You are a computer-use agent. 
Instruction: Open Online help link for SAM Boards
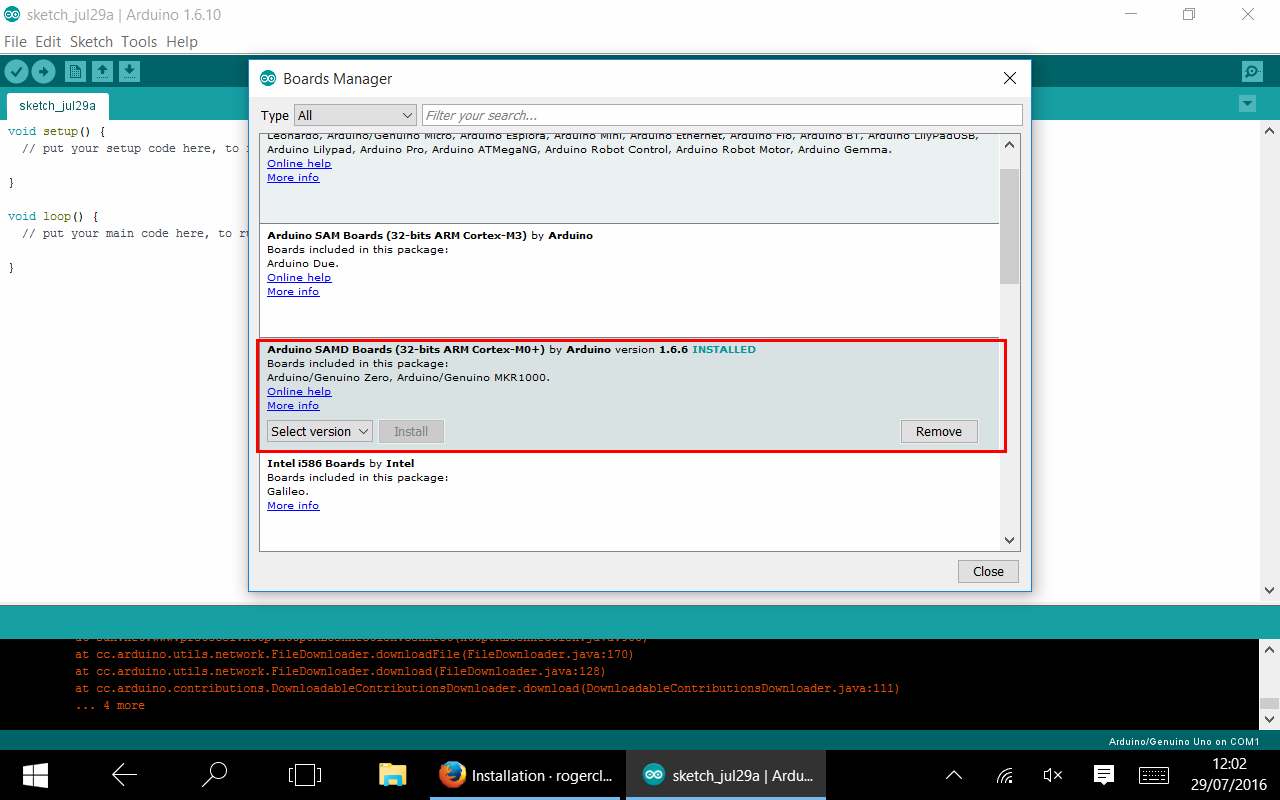coord(299,278)
